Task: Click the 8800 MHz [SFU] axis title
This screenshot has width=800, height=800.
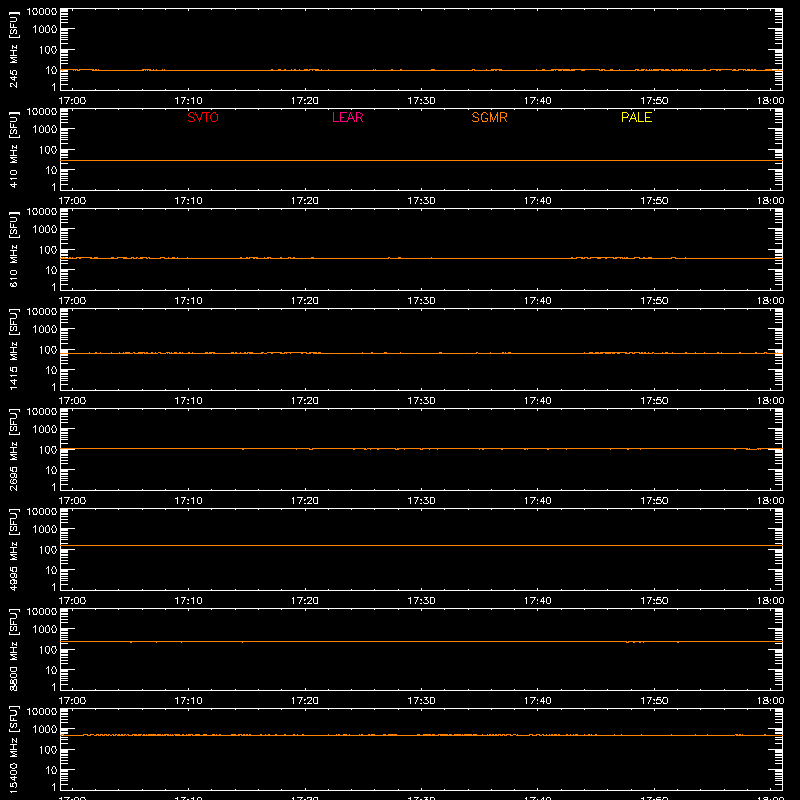Action: 13,649
